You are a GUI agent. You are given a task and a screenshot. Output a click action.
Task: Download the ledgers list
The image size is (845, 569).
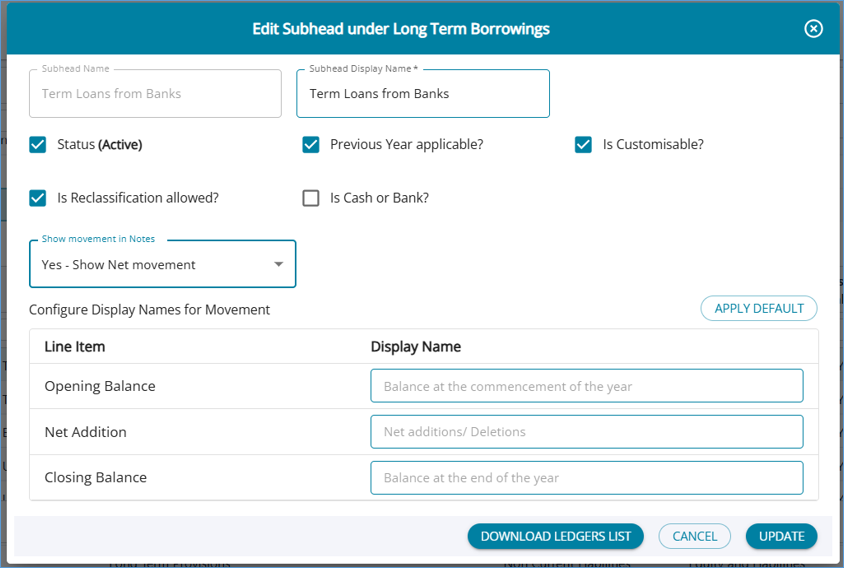555,536
